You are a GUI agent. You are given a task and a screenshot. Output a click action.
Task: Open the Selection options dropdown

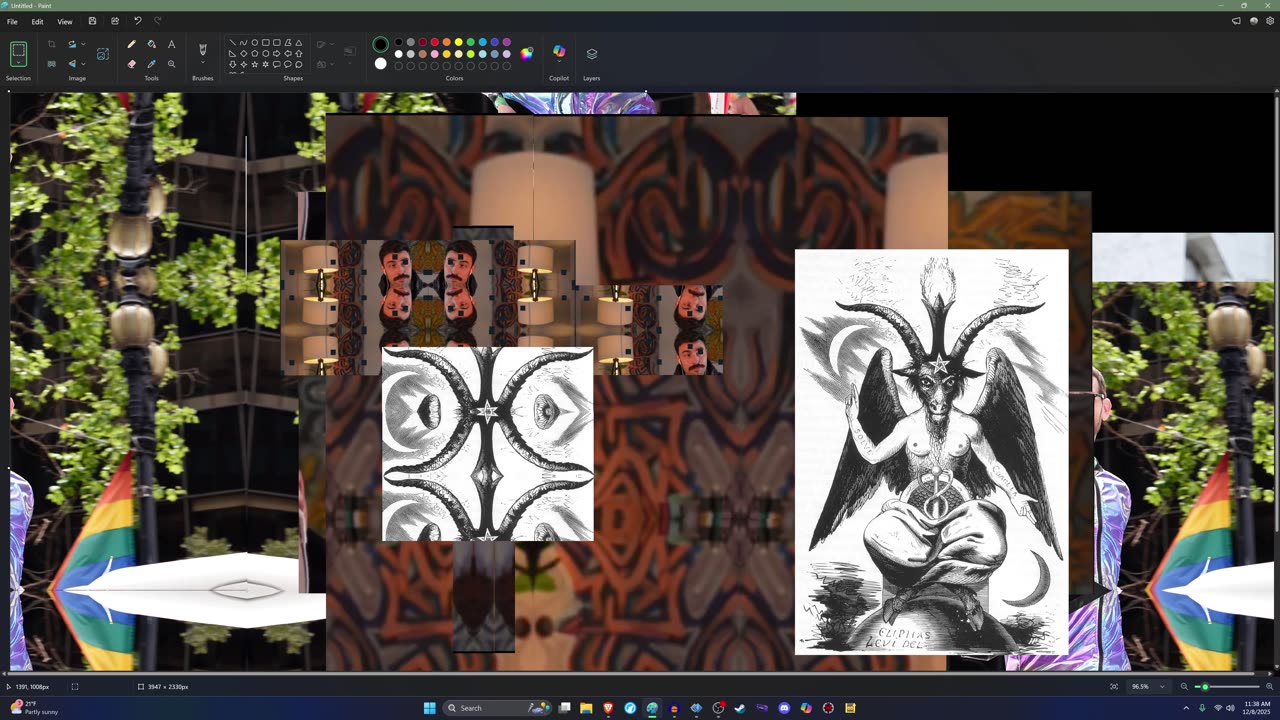click(x=18, y=63)
